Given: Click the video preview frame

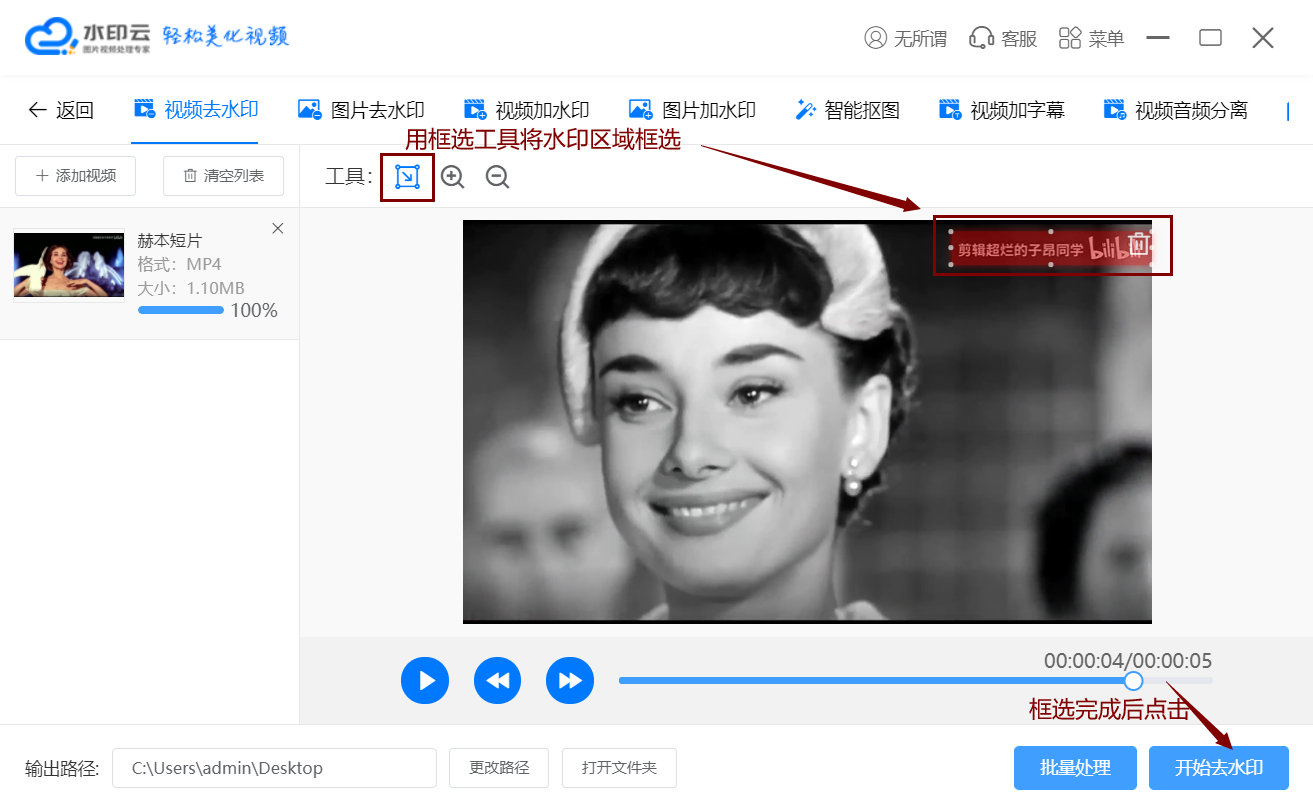Looking at the screenshot, I should point(807,421).
